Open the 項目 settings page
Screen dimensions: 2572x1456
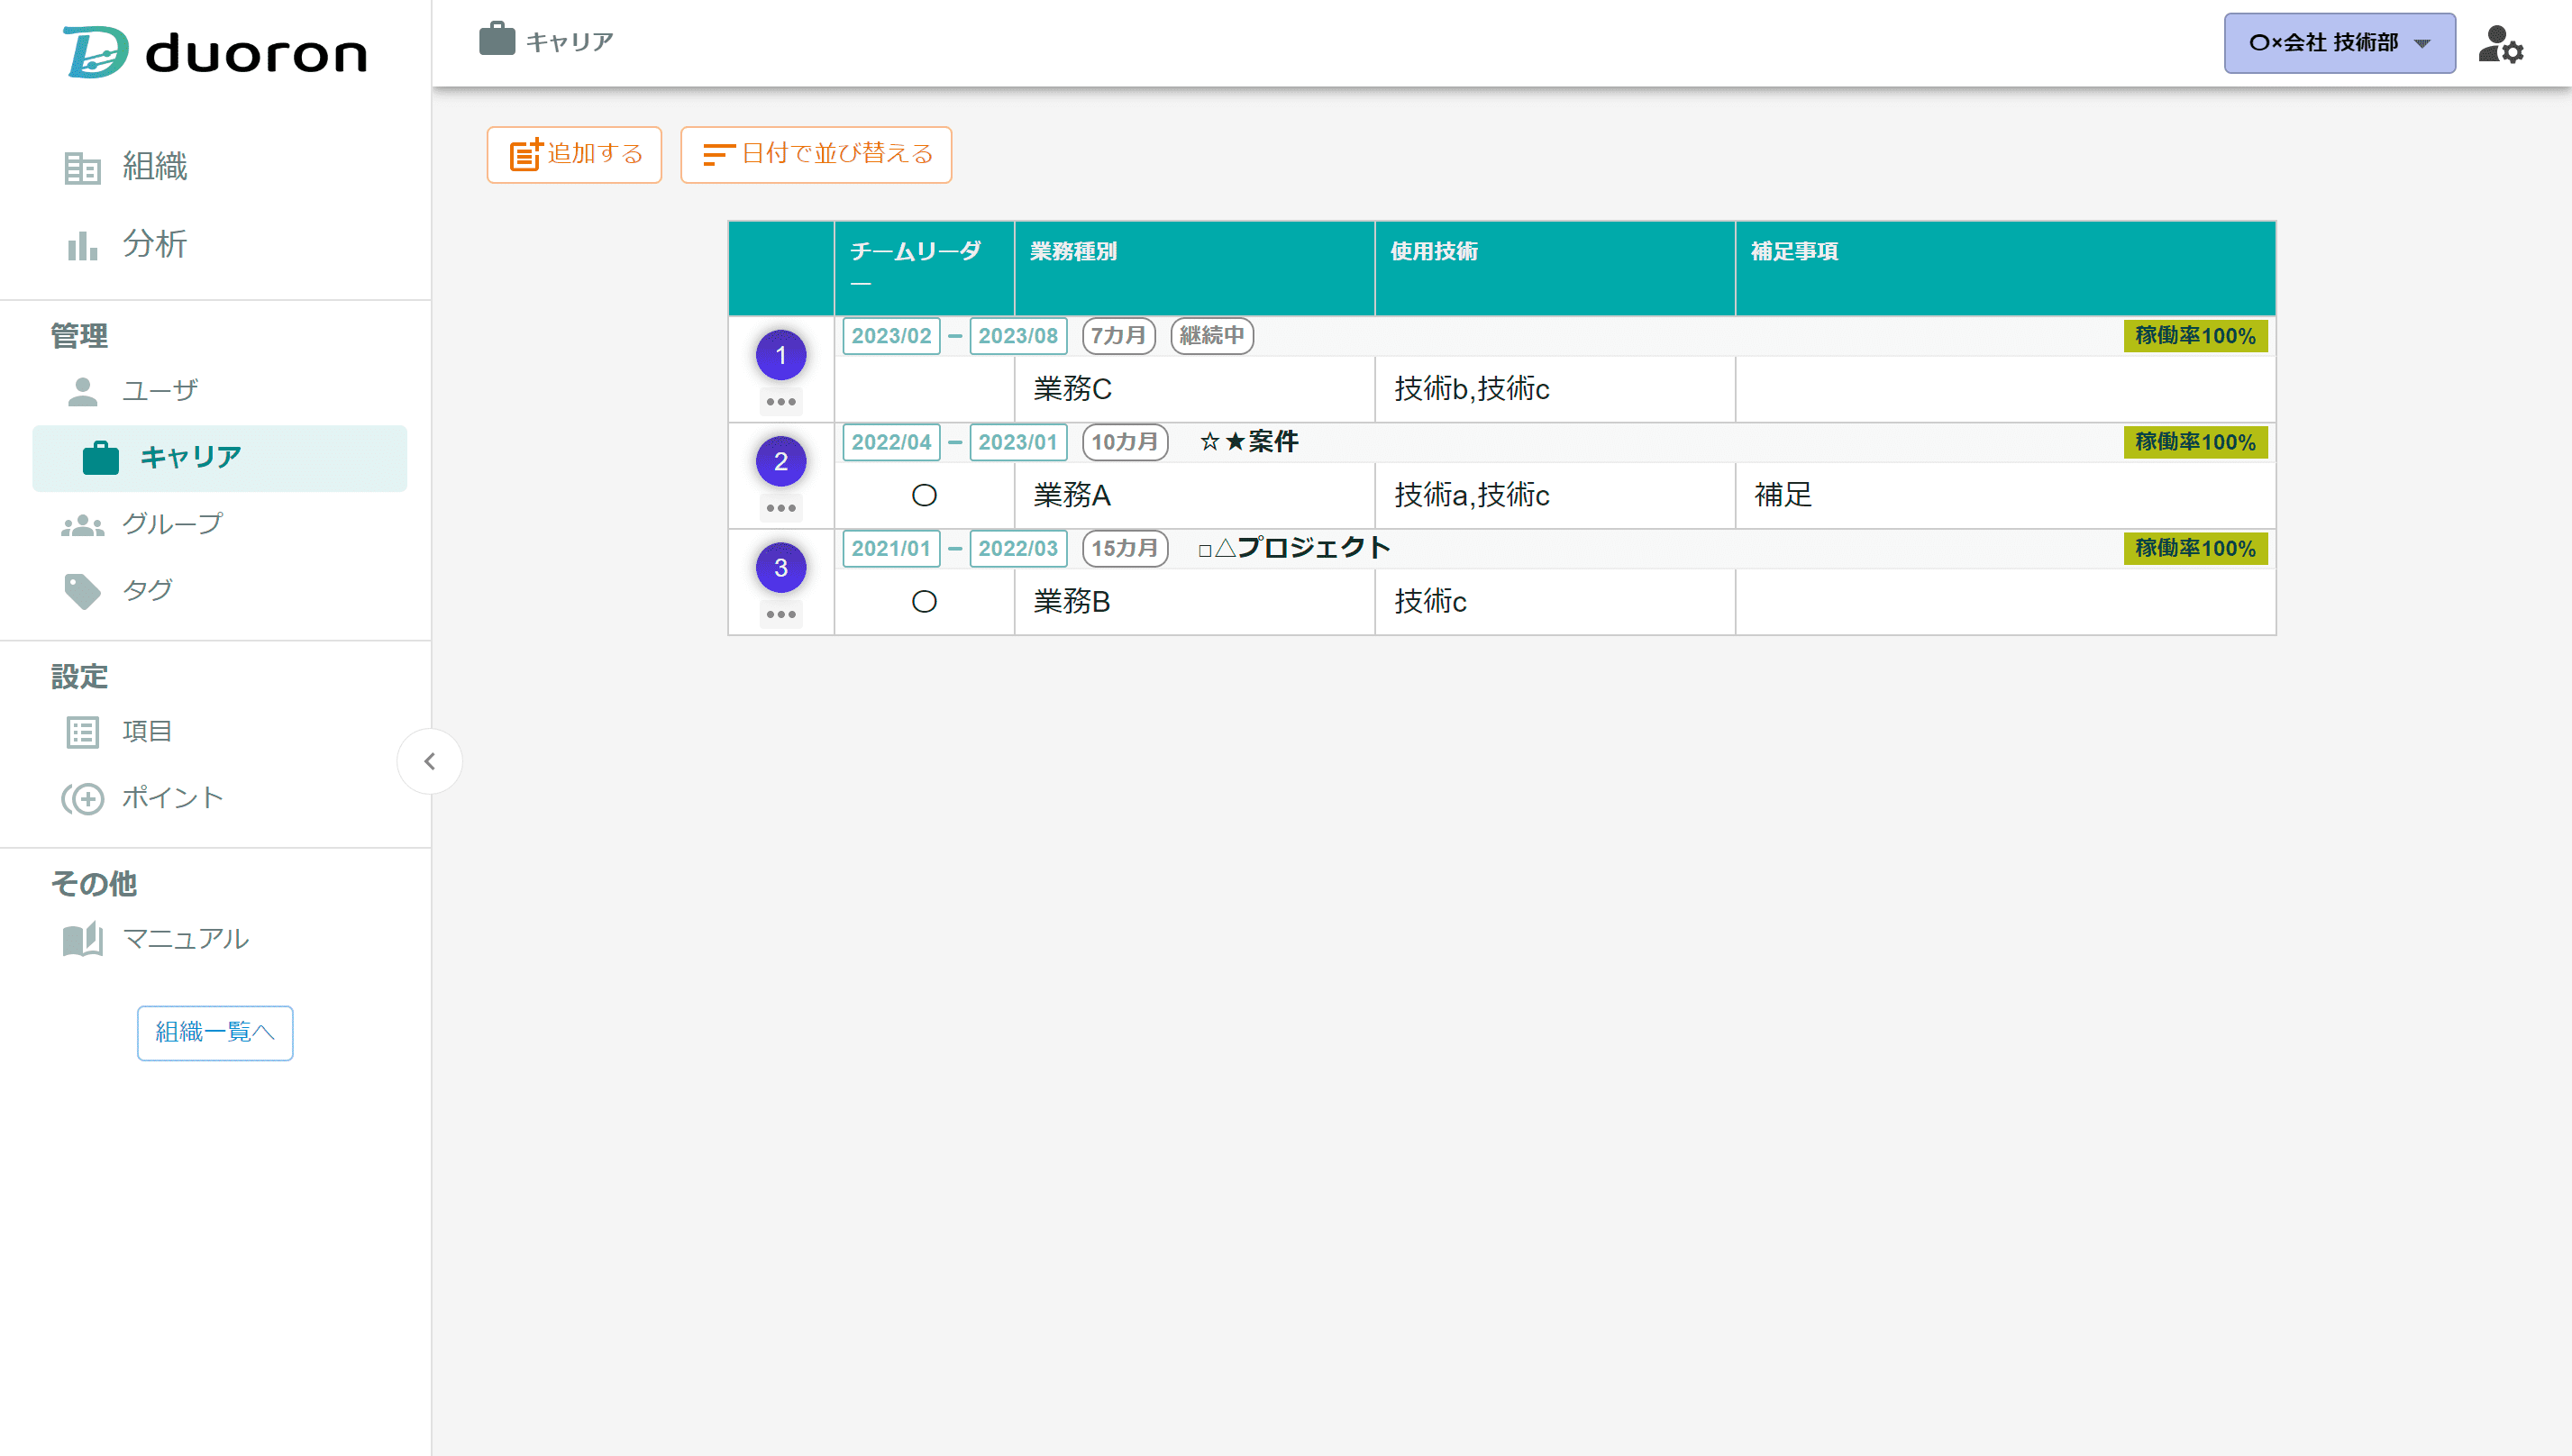pos(147,732)
